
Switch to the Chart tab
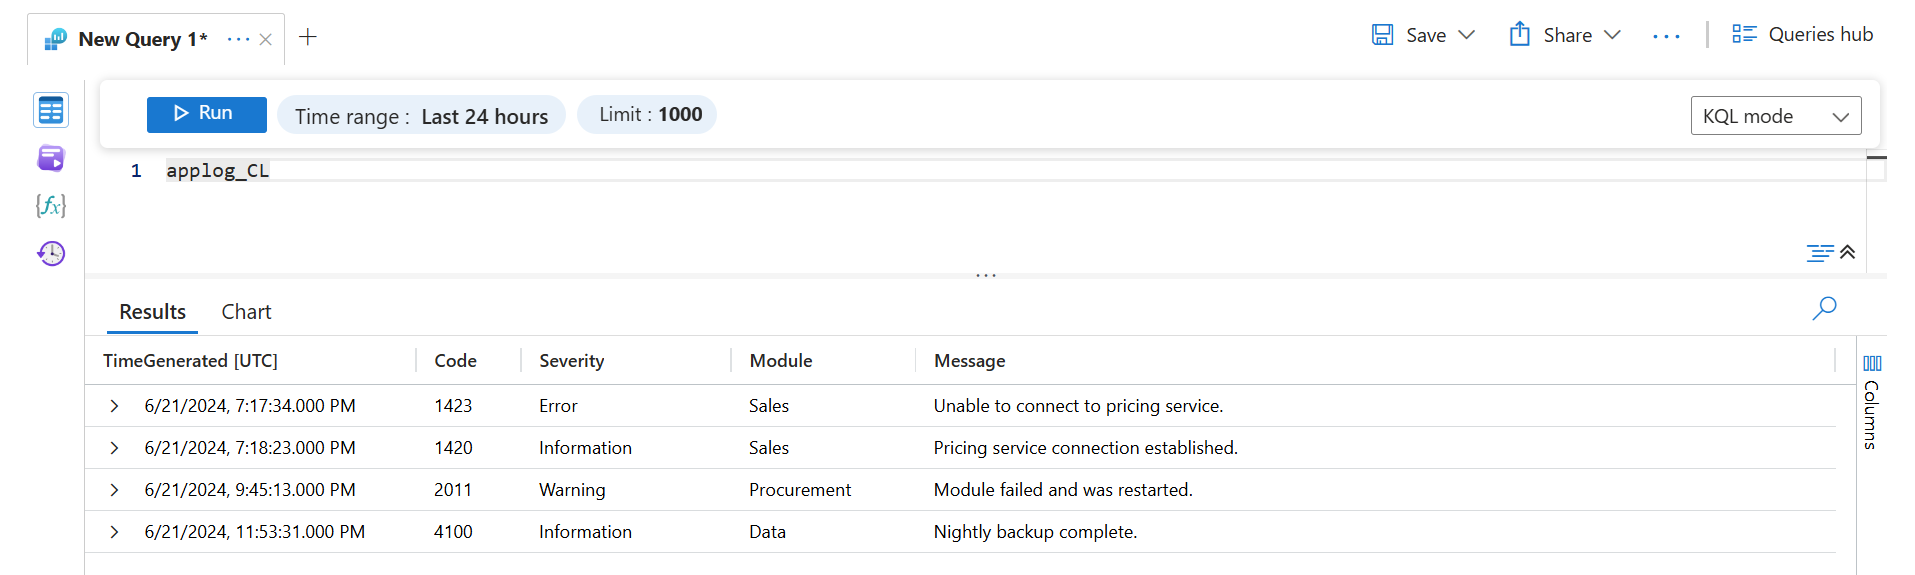tap(246, 312)
